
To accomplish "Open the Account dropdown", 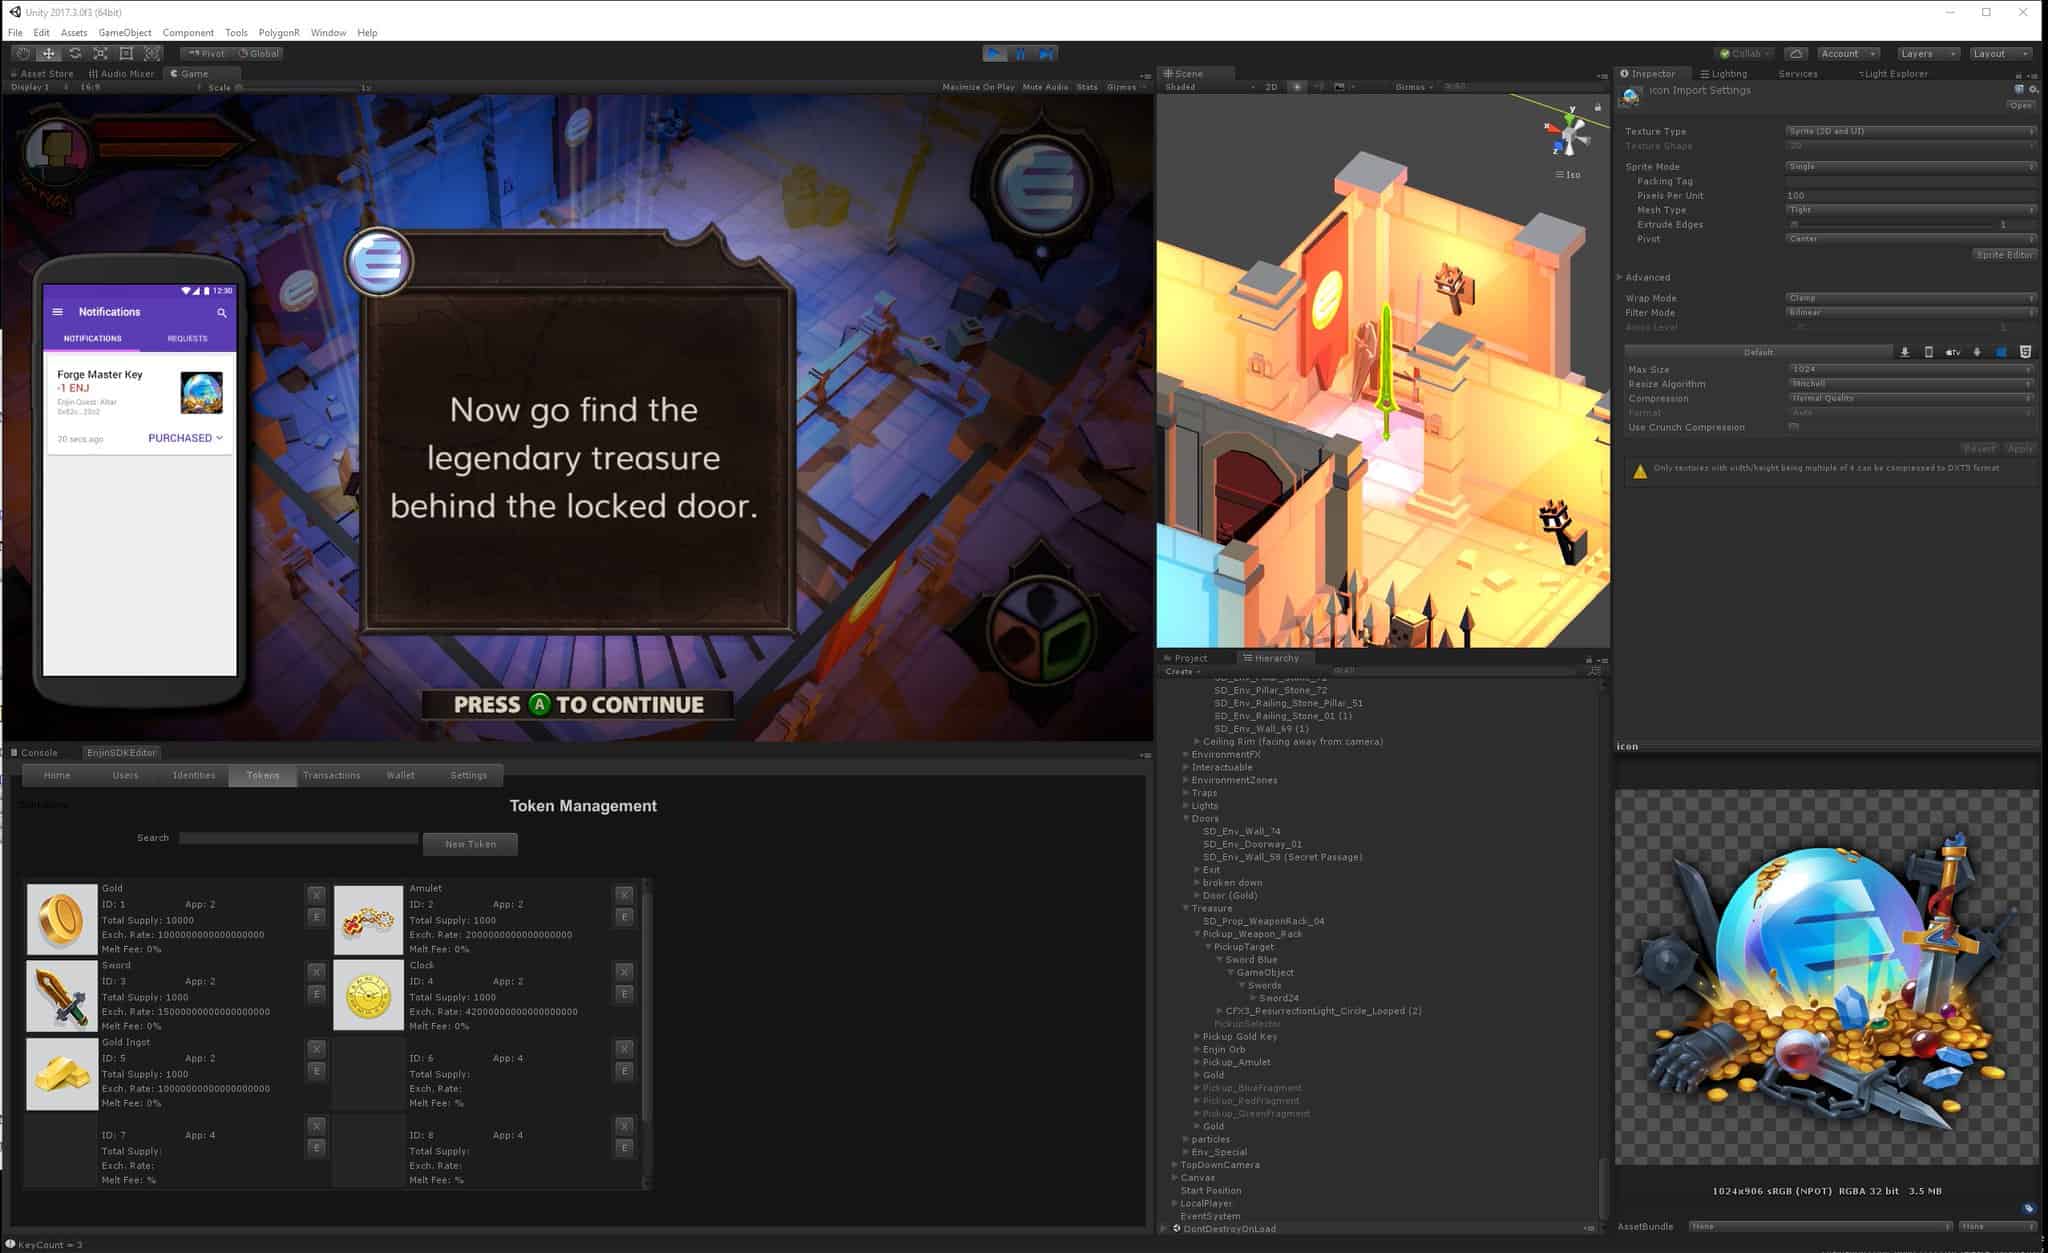I will coord(1848,54).
